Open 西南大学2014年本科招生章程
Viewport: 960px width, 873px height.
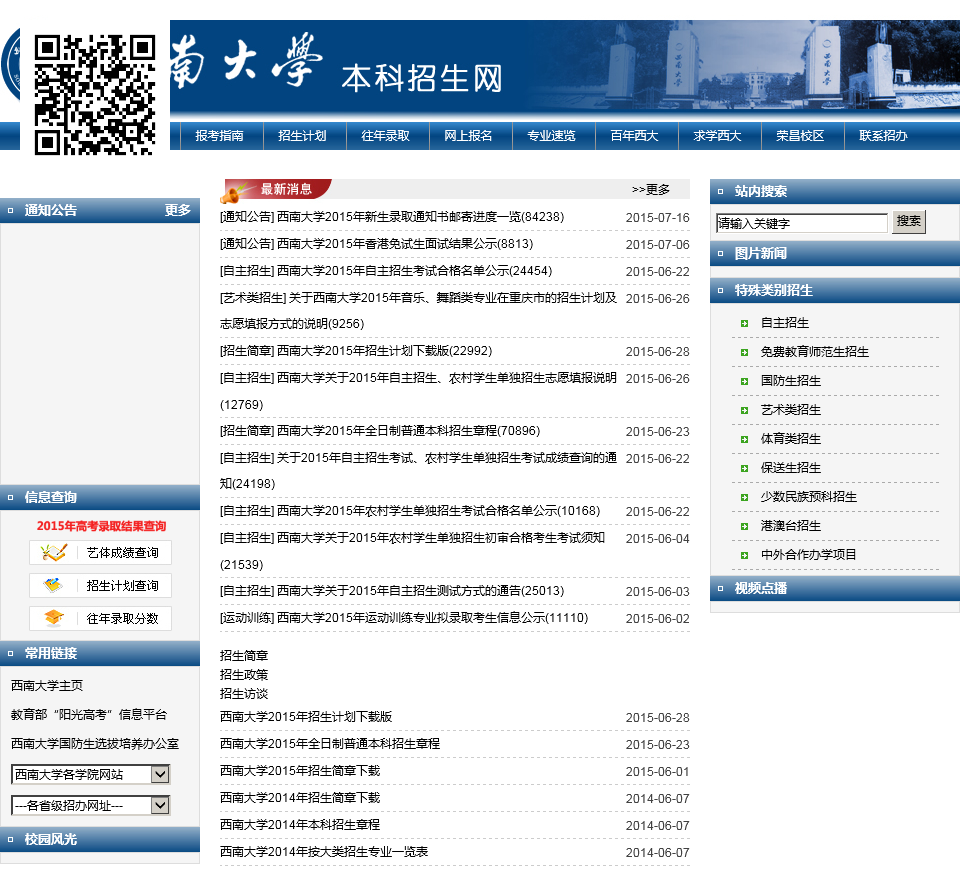[x=300, y=825]
